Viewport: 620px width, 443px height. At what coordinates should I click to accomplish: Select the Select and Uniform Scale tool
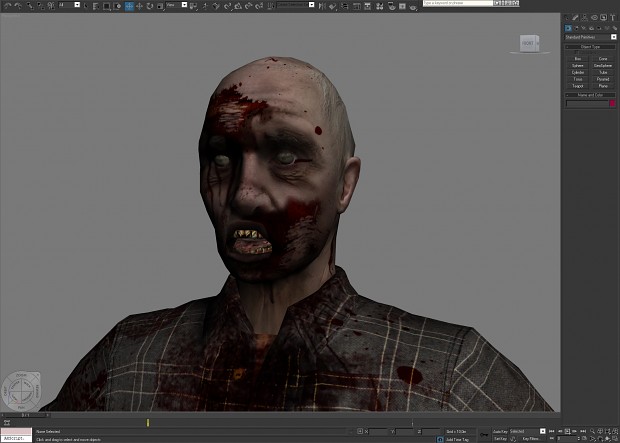(160, 6)
